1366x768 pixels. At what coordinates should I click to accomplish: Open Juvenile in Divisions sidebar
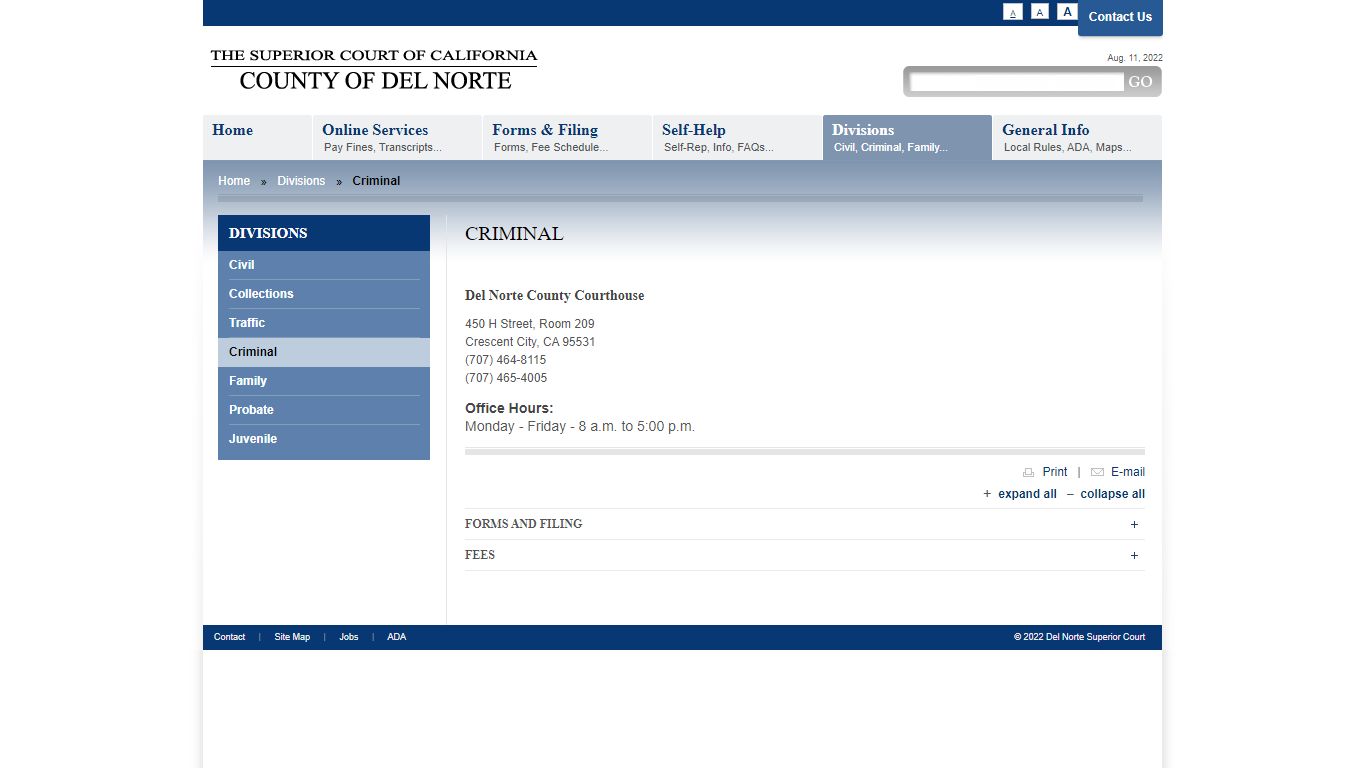[x=324, y=439]
